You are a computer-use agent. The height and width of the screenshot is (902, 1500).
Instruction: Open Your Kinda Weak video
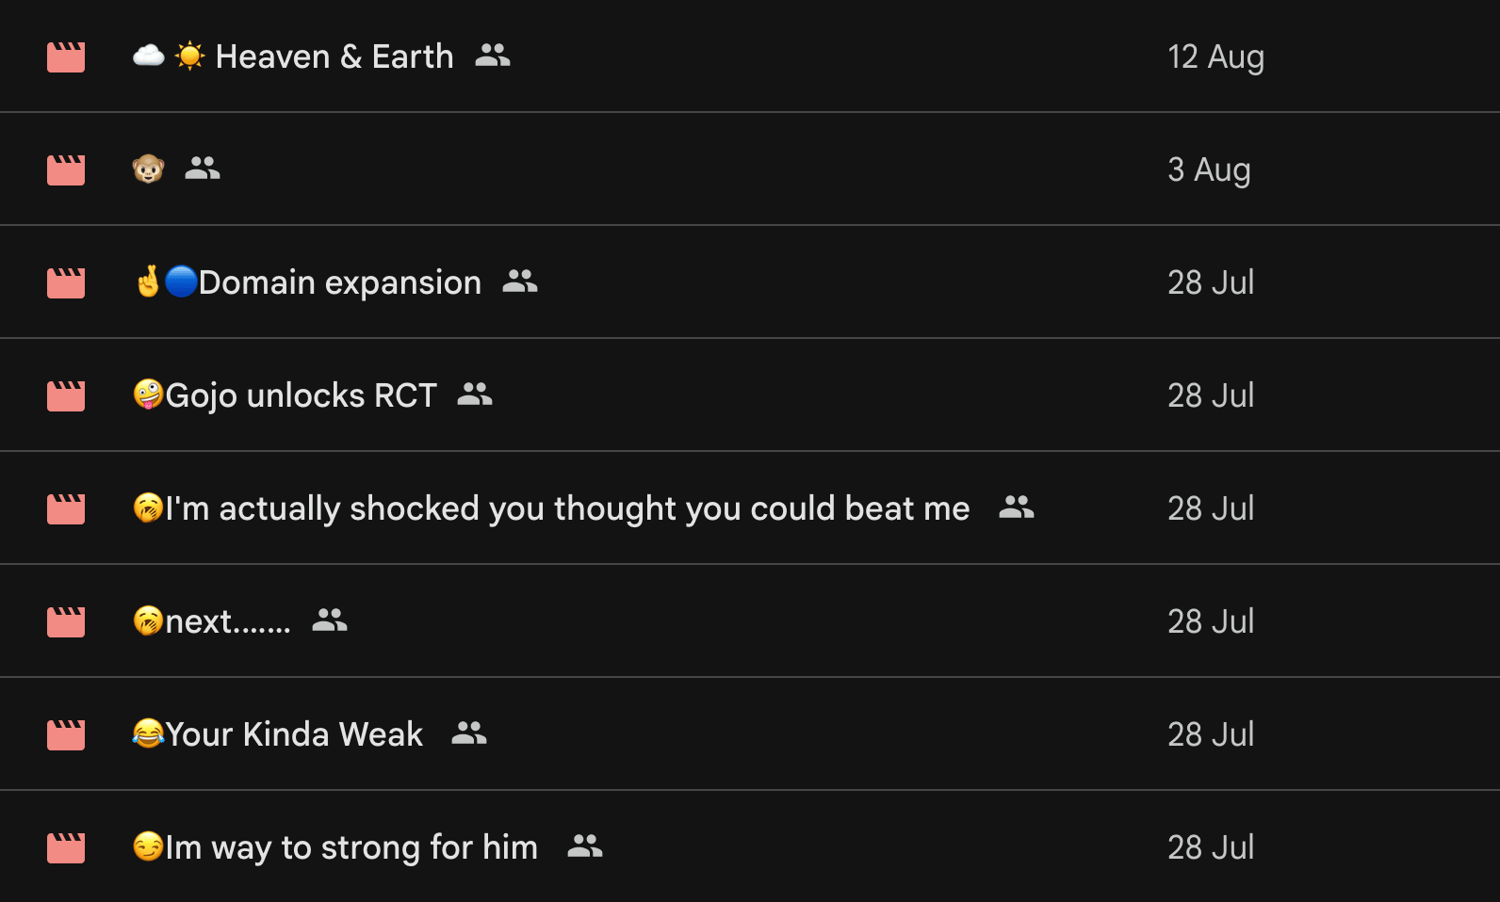point(293,735)
